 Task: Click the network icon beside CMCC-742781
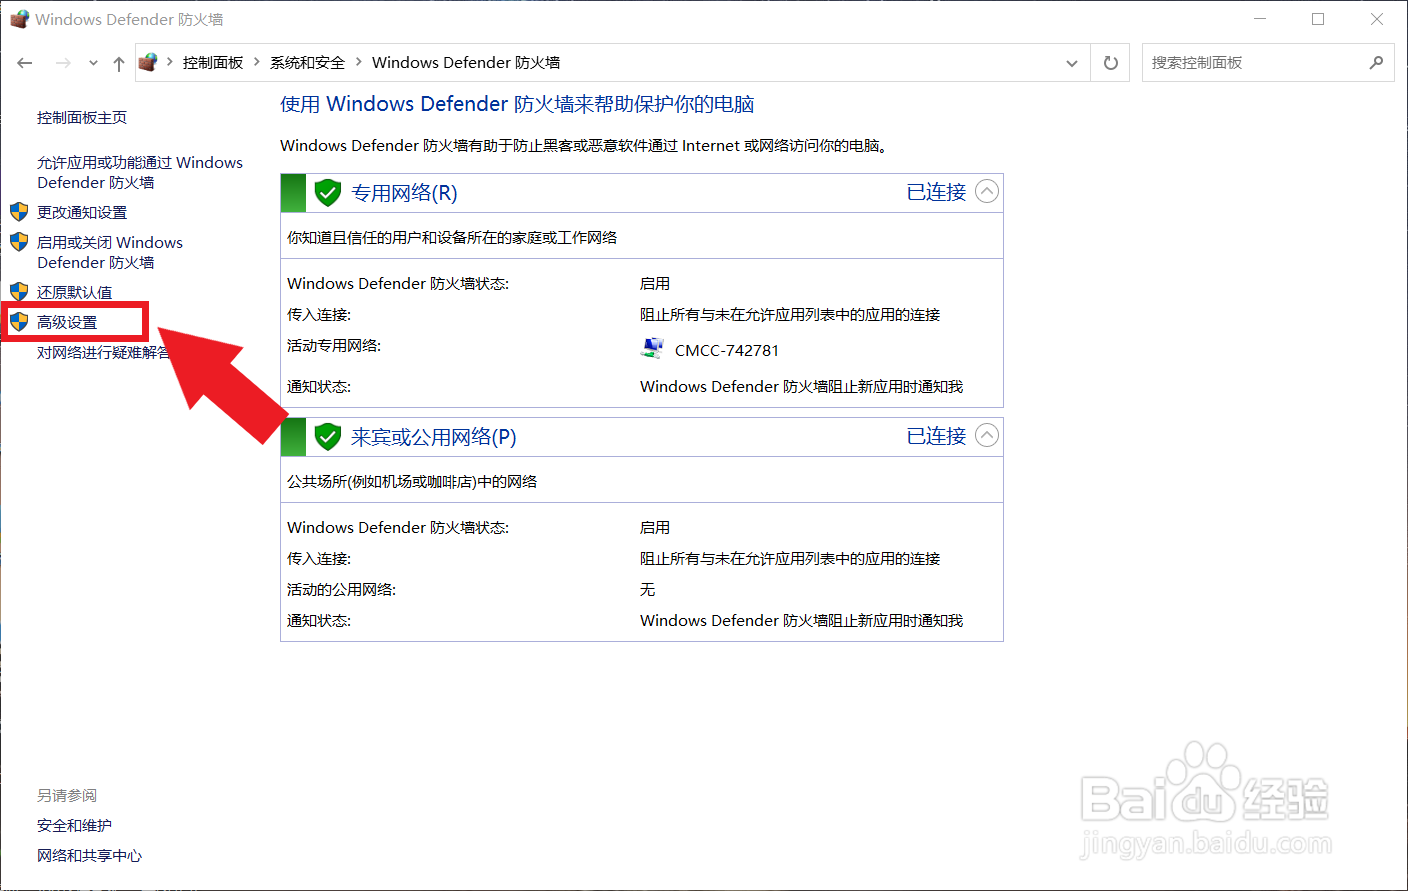(x=652, y=349)
